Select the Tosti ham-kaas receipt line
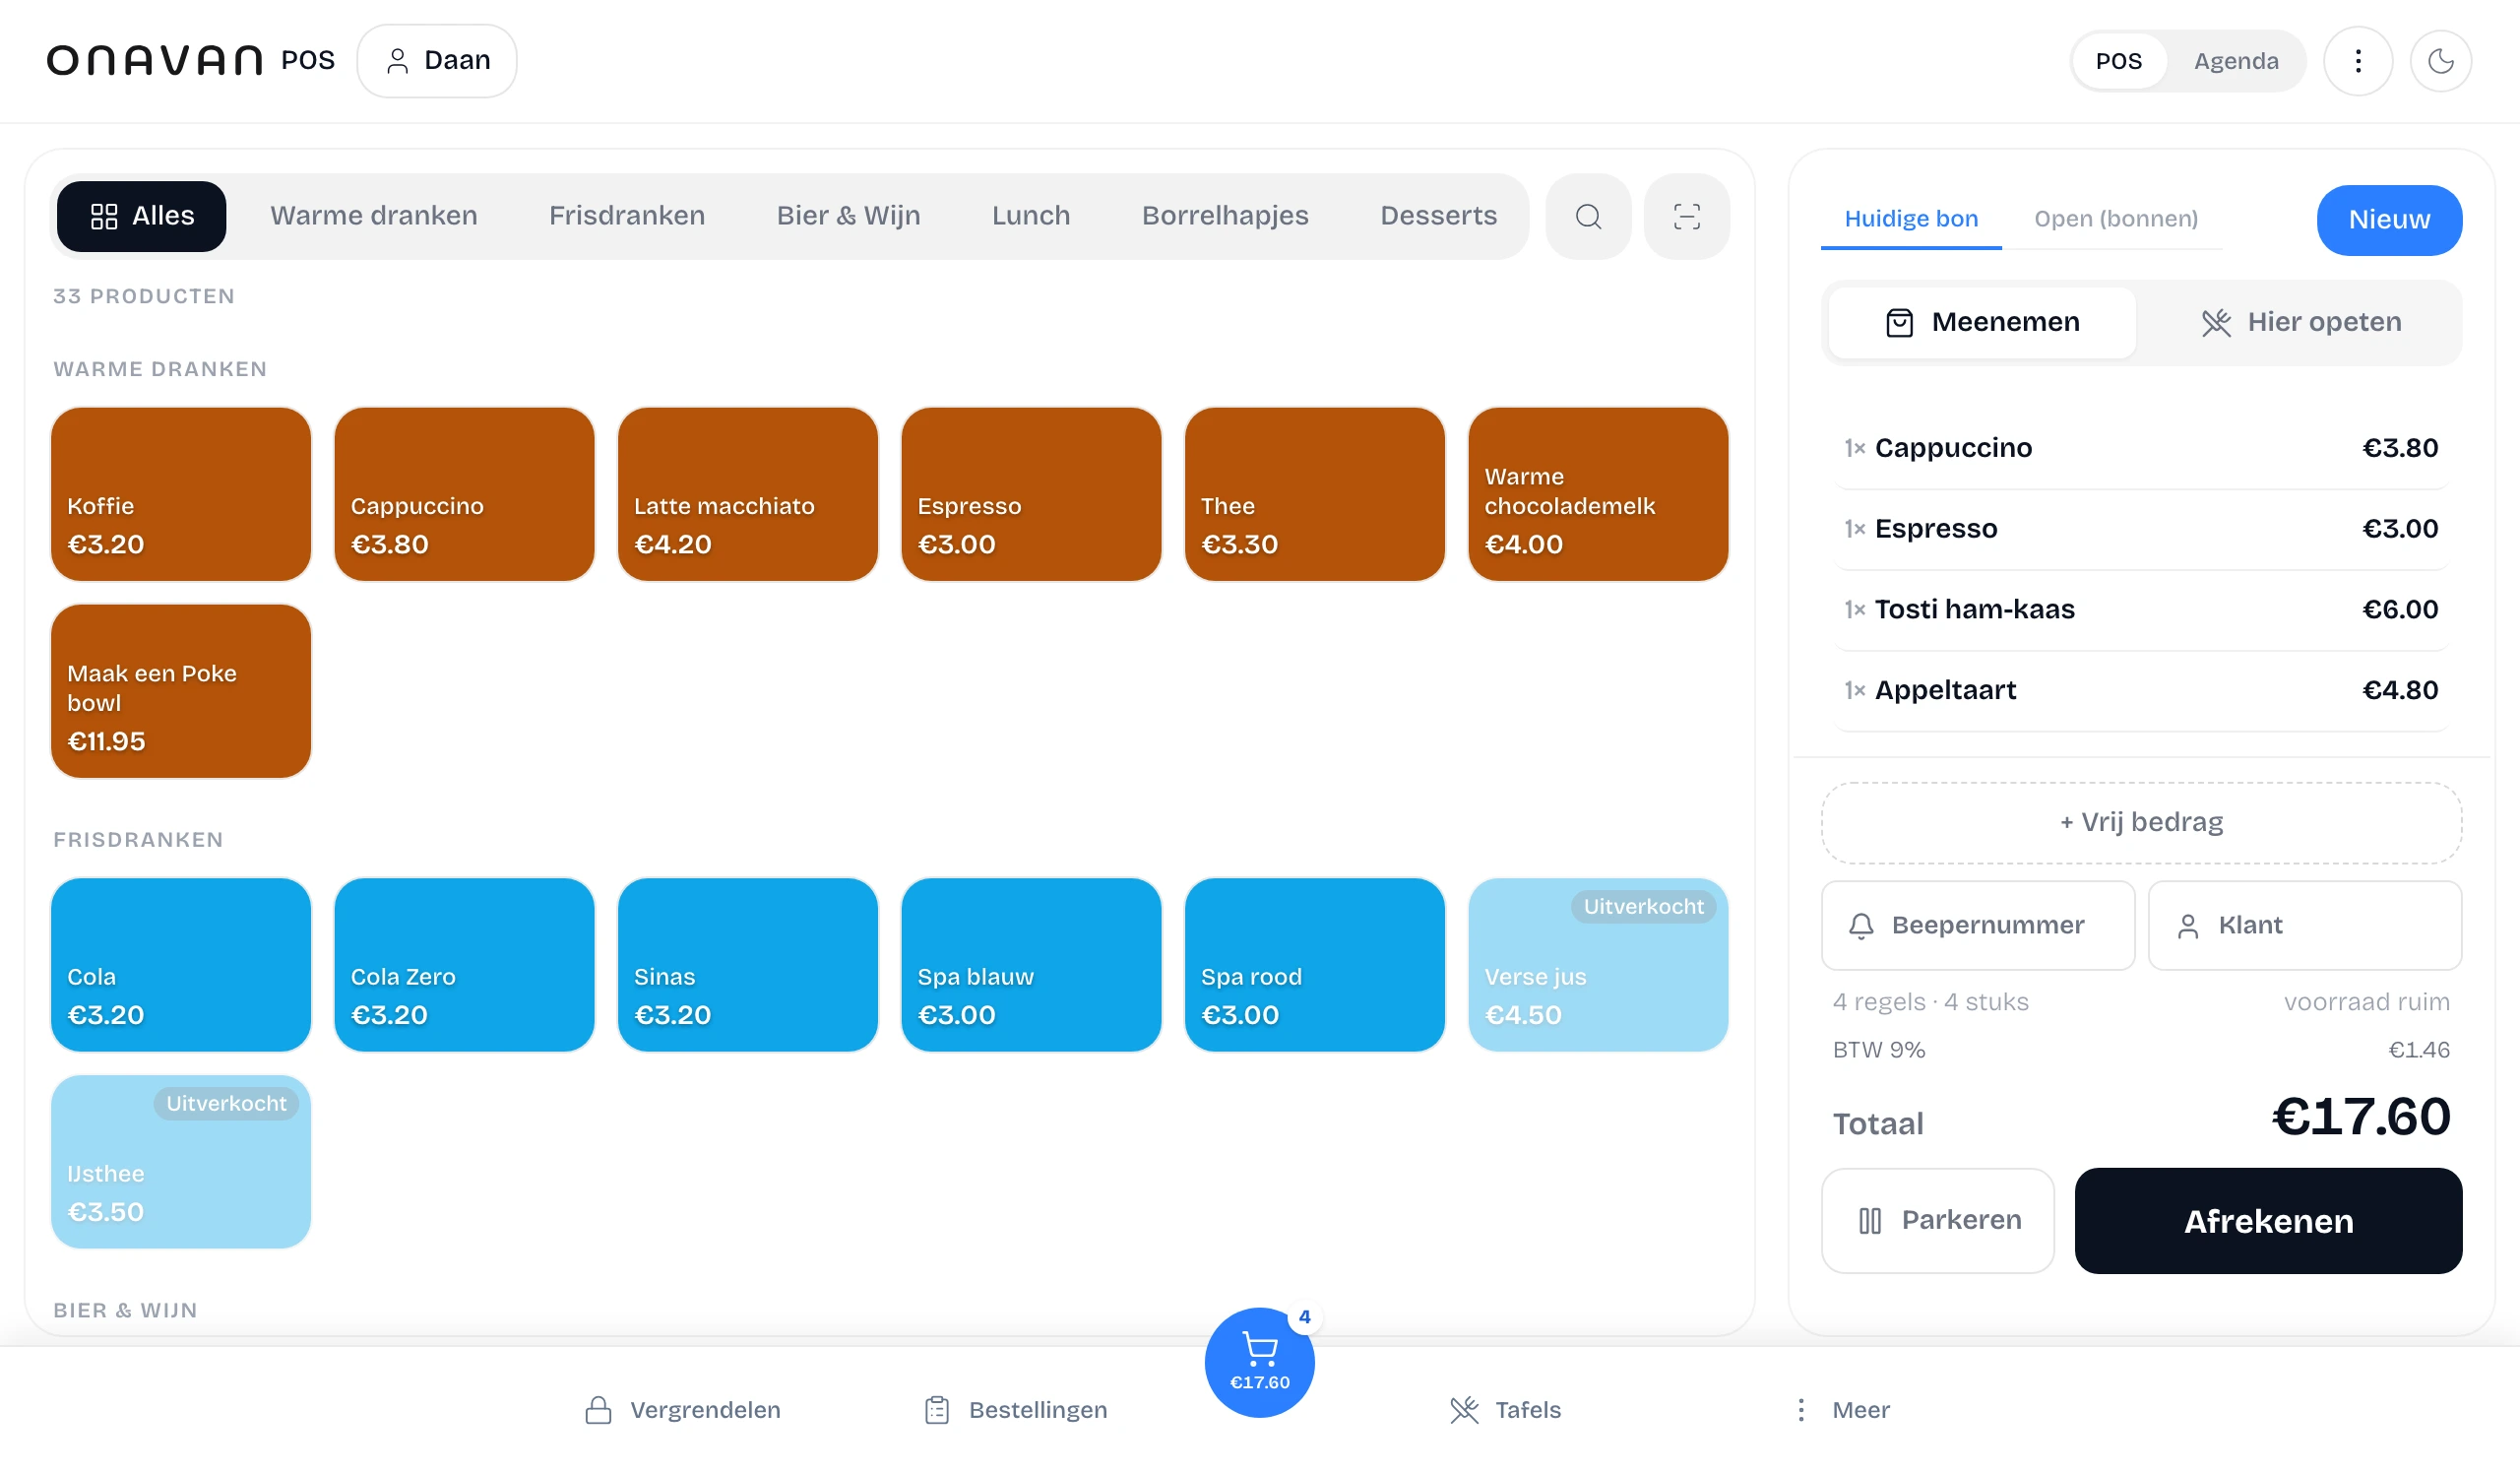This screenshot has height=1473, width=2520. (x=2140, y=609)
